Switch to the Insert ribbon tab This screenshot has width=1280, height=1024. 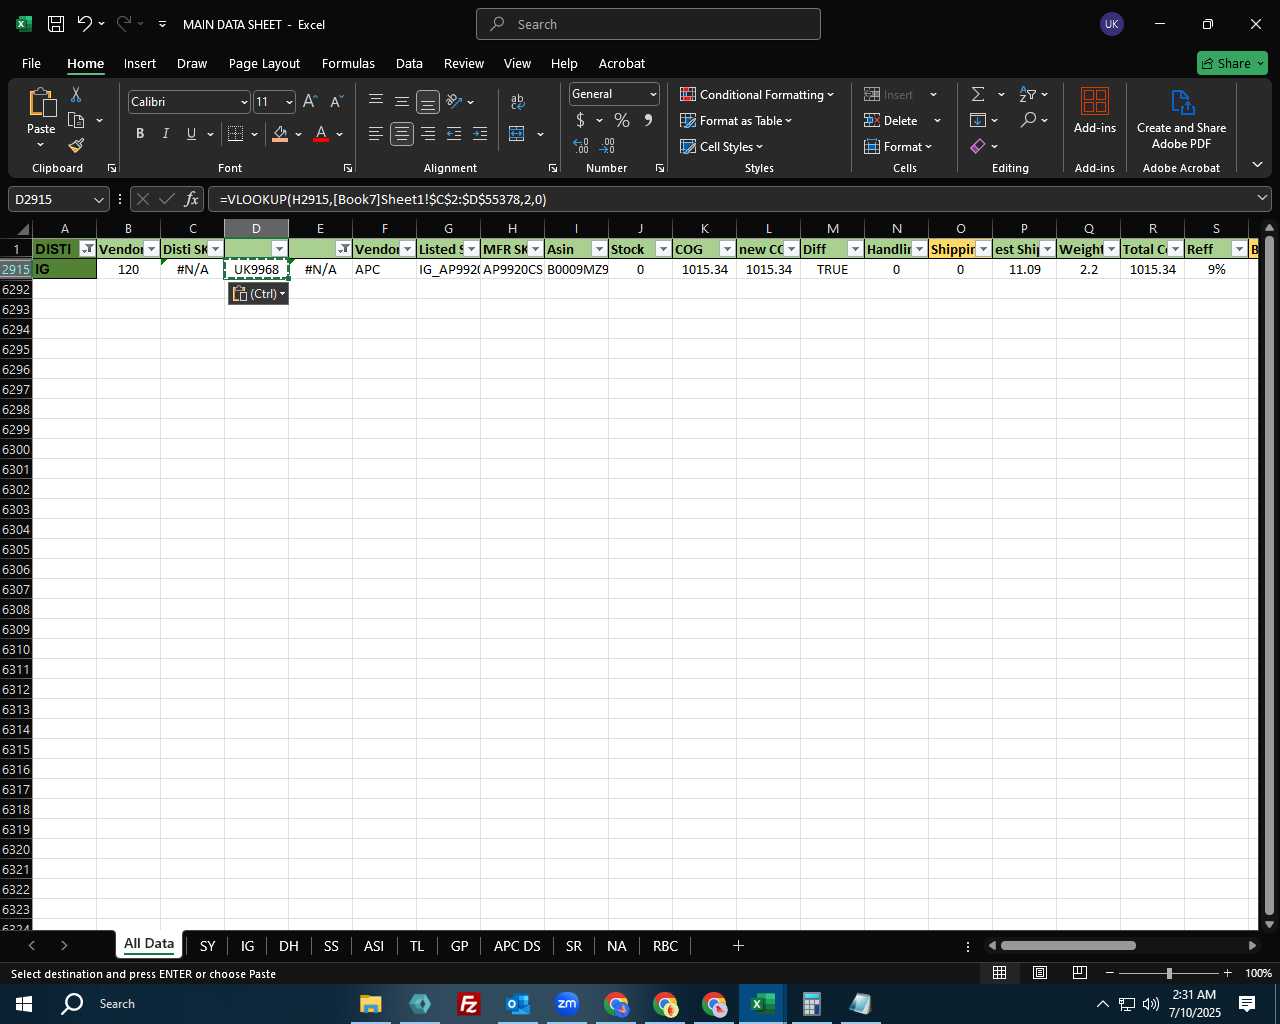tap(140, 63)
